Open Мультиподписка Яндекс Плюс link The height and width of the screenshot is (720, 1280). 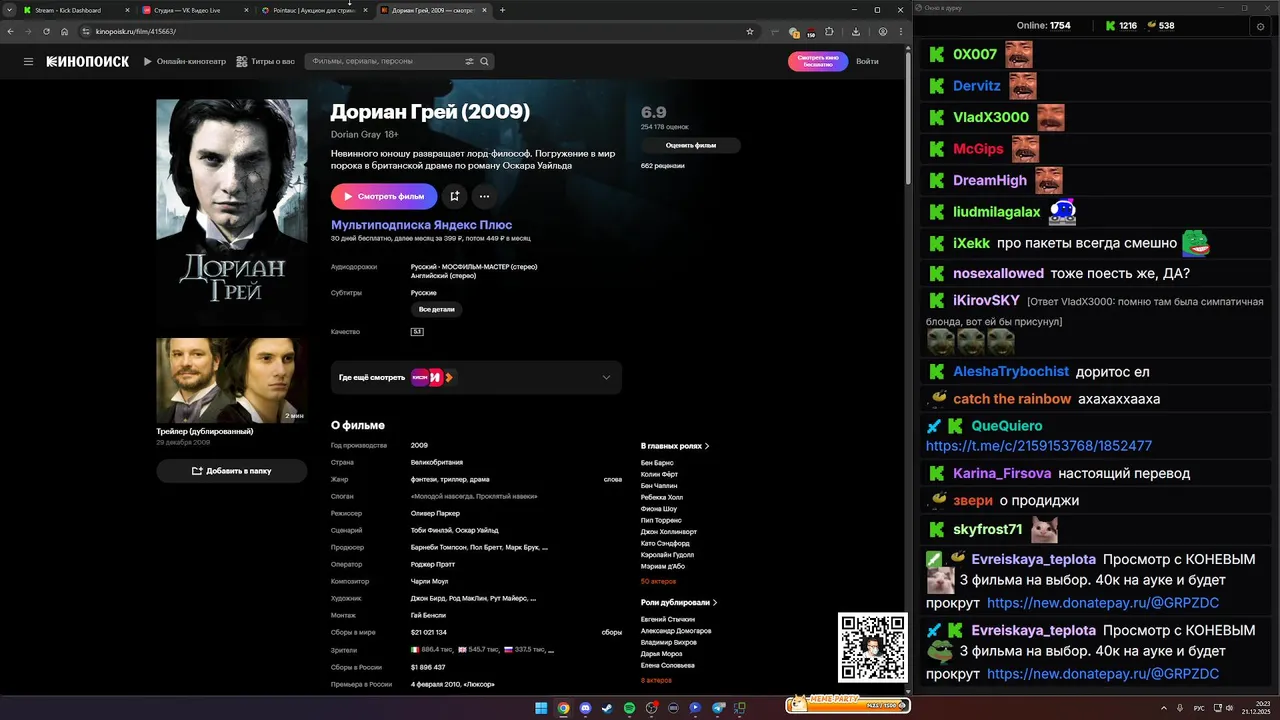tap(421, 225)
